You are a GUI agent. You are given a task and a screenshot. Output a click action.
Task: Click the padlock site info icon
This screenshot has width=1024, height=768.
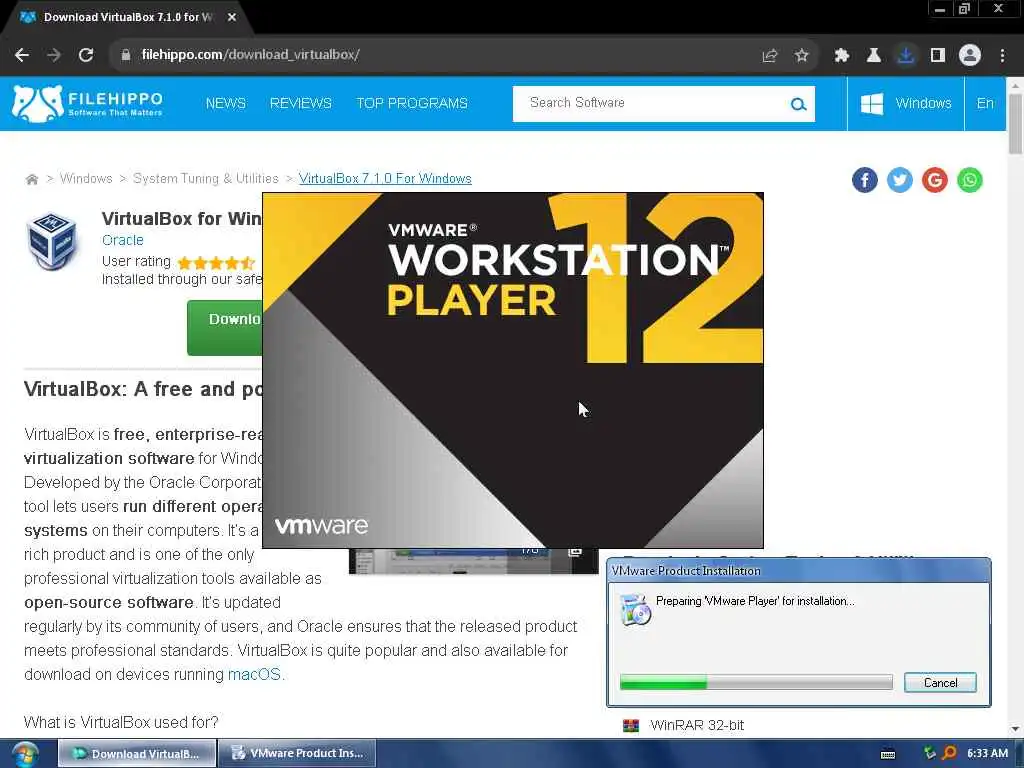point(125,55)
